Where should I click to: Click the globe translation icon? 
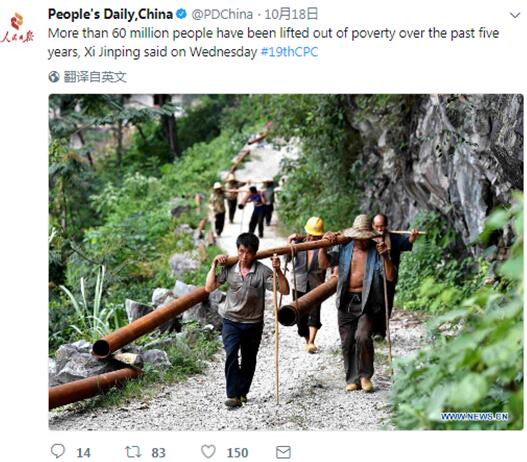(54, 77)
